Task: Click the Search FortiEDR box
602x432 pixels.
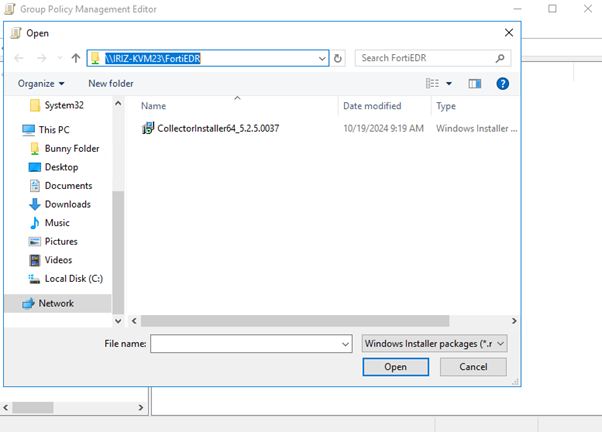Action: point(433,58)
